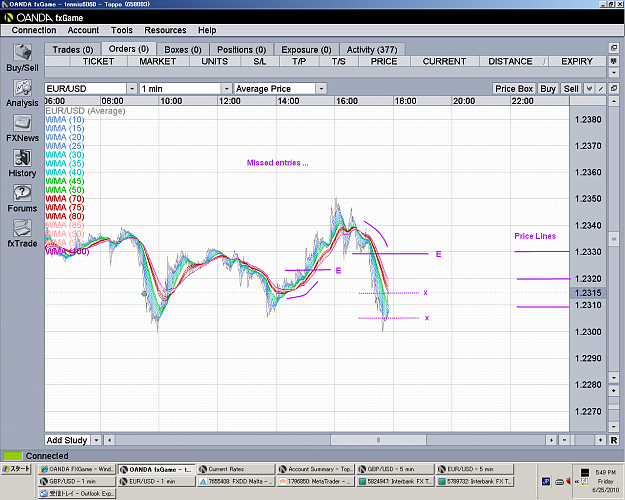Click the time zoom slider track
Image resolution: width=625 pixels, height=500 pixels.
pyautogui.click(x=582, y=440)
